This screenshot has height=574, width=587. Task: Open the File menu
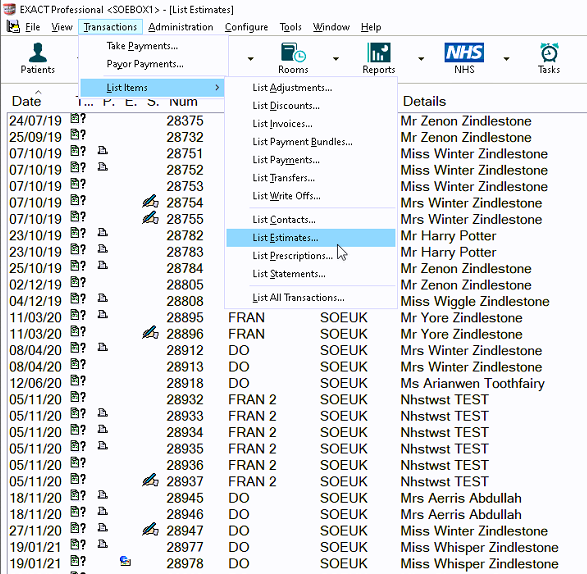coord(32,27)
